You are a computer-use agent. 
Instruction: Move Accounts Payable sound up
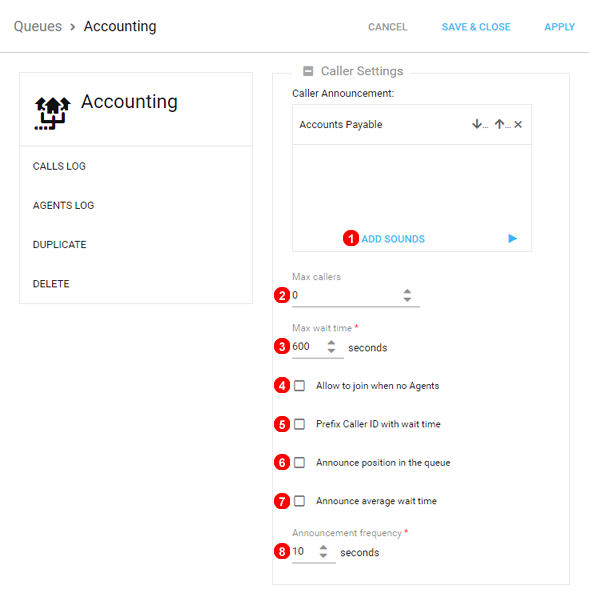[x=502, y=124]
